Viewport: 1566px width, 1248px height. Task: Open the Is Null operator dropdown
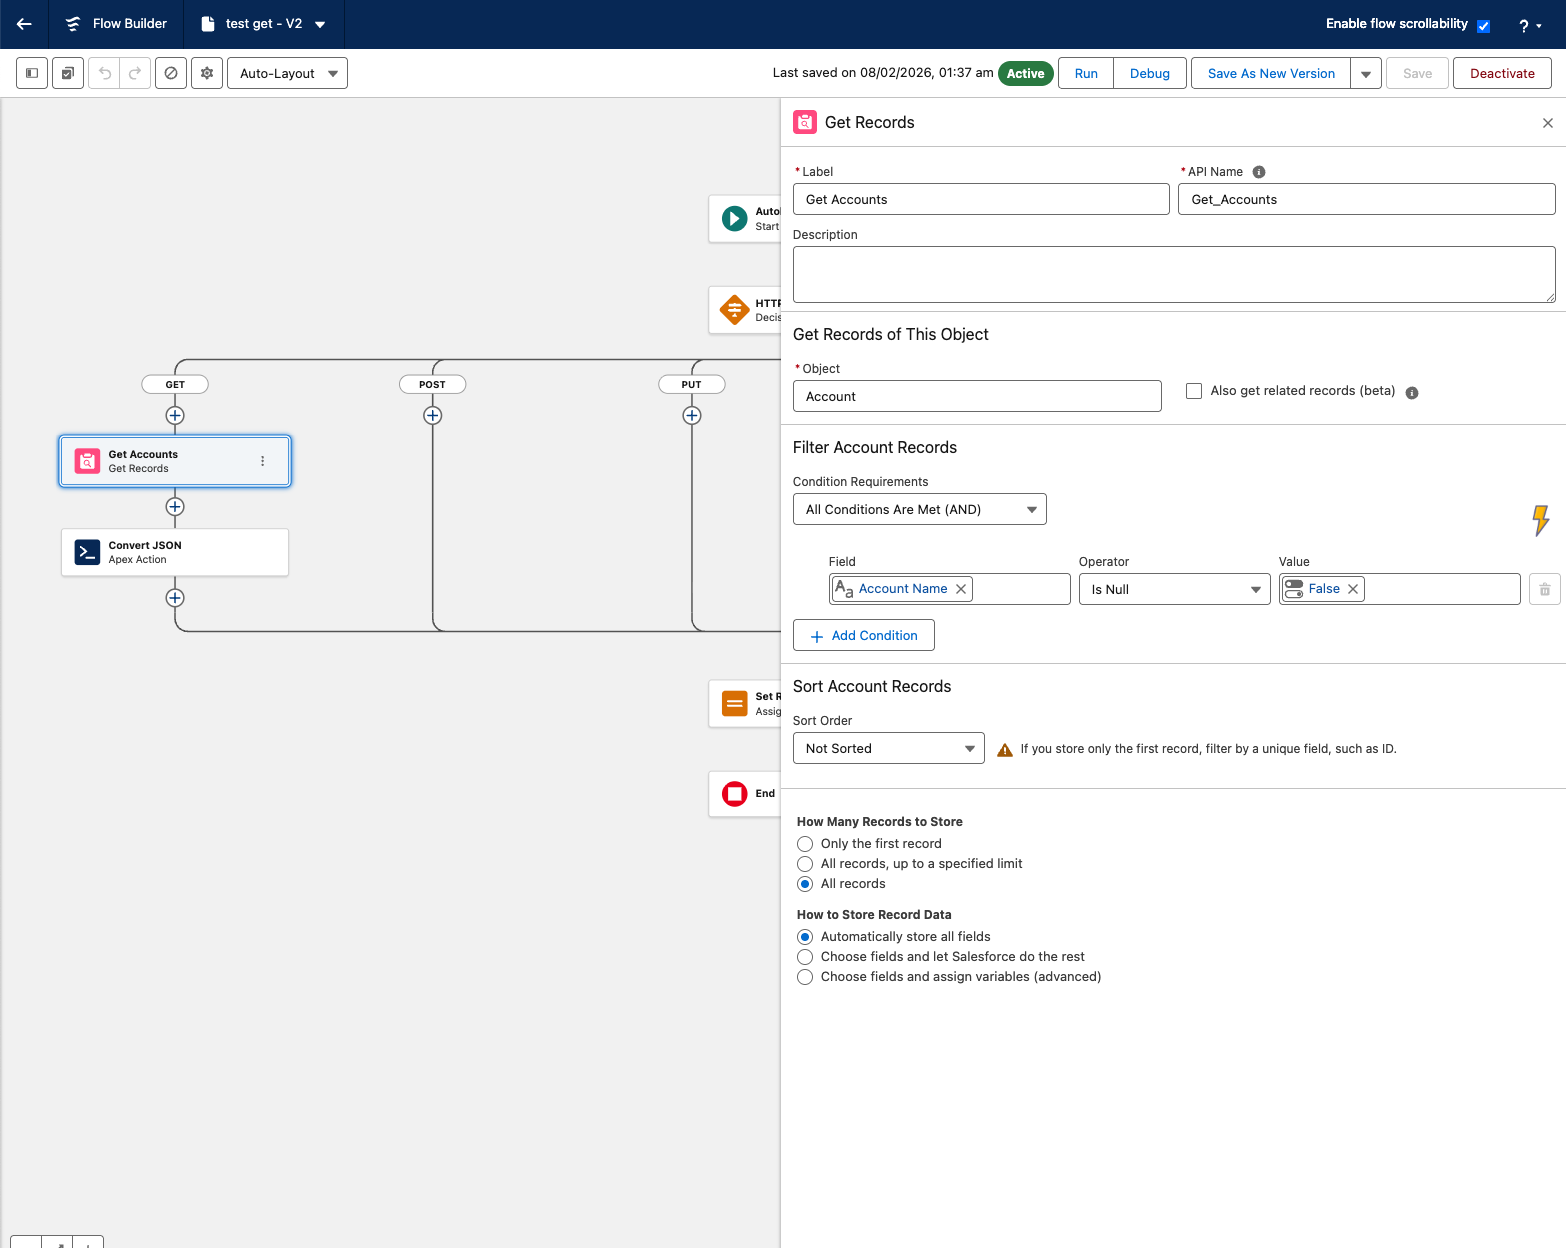pos(1175,590)
